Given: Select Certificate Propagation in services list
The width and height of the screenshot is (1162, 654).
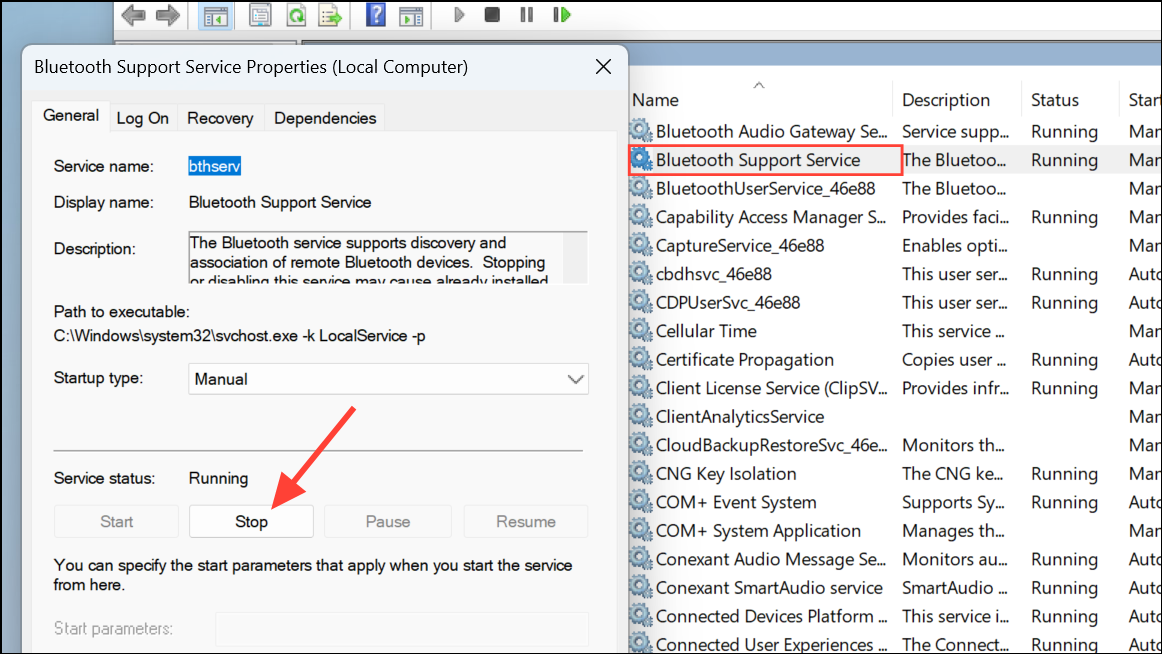Looking at the screenshot, I should [x=745, y=359].
